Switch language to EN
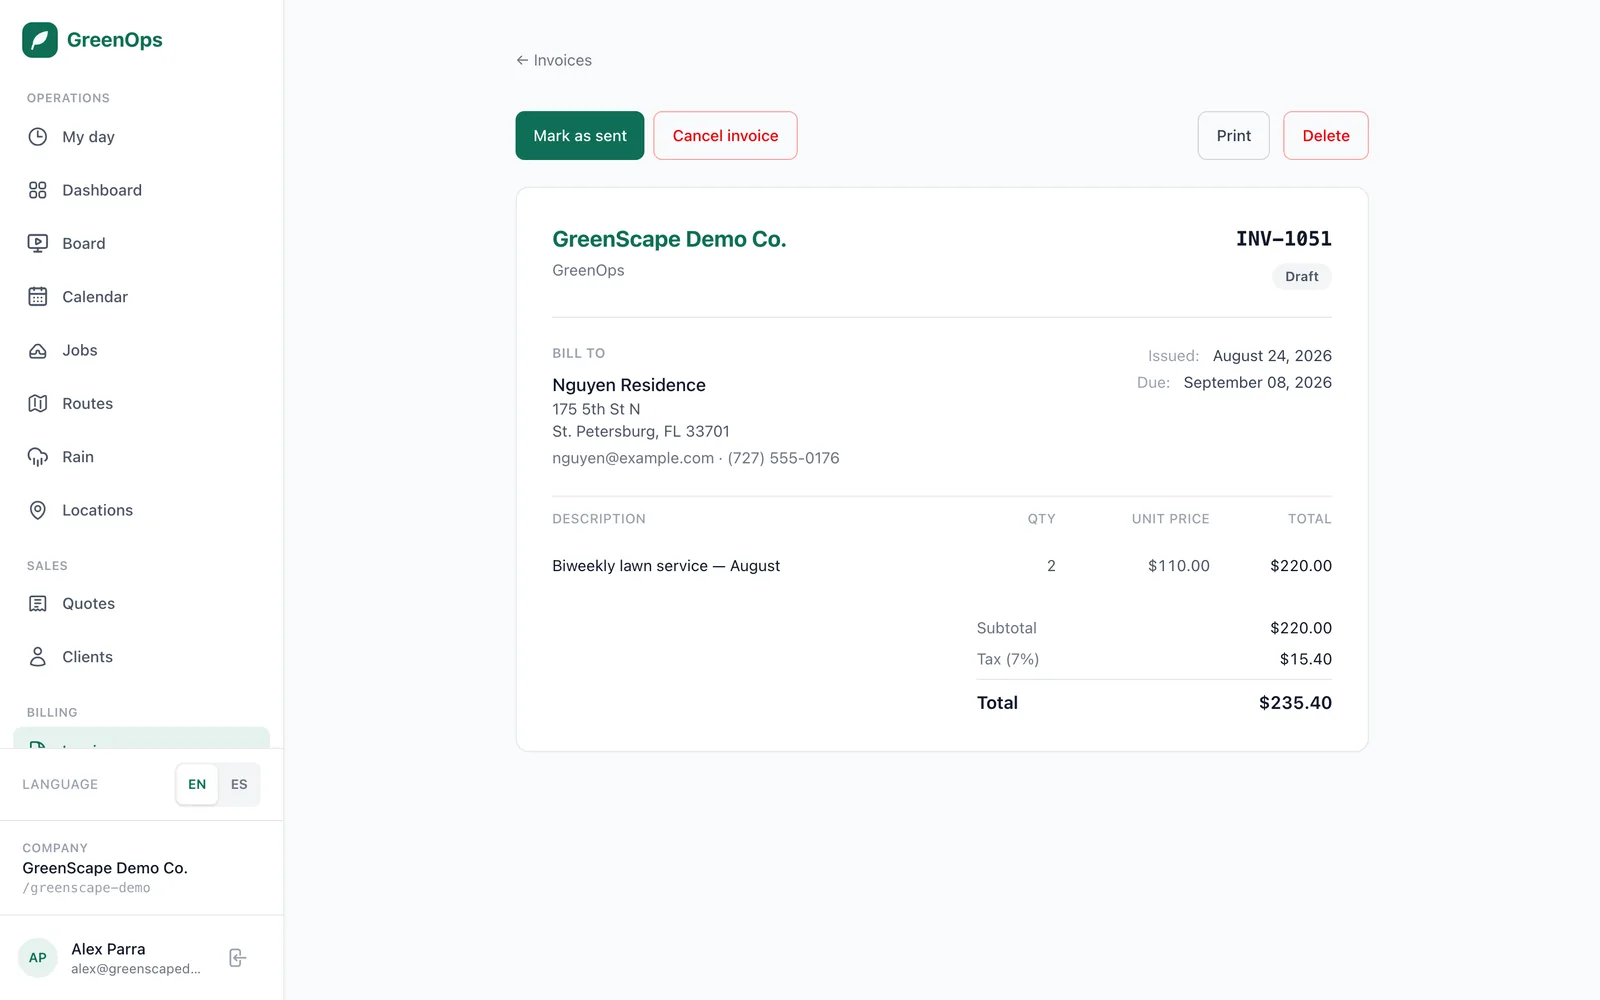 tap(197, 784)
